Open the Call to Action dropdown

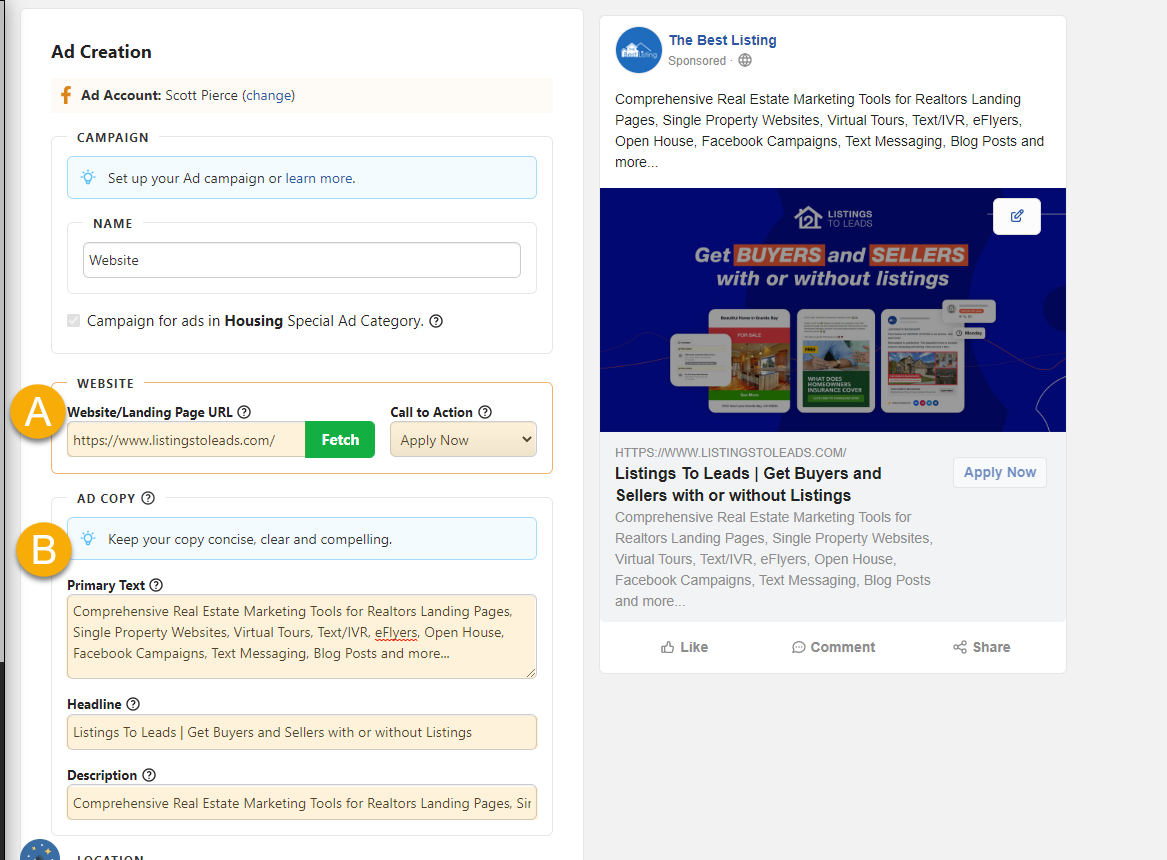tap(463, 440)
